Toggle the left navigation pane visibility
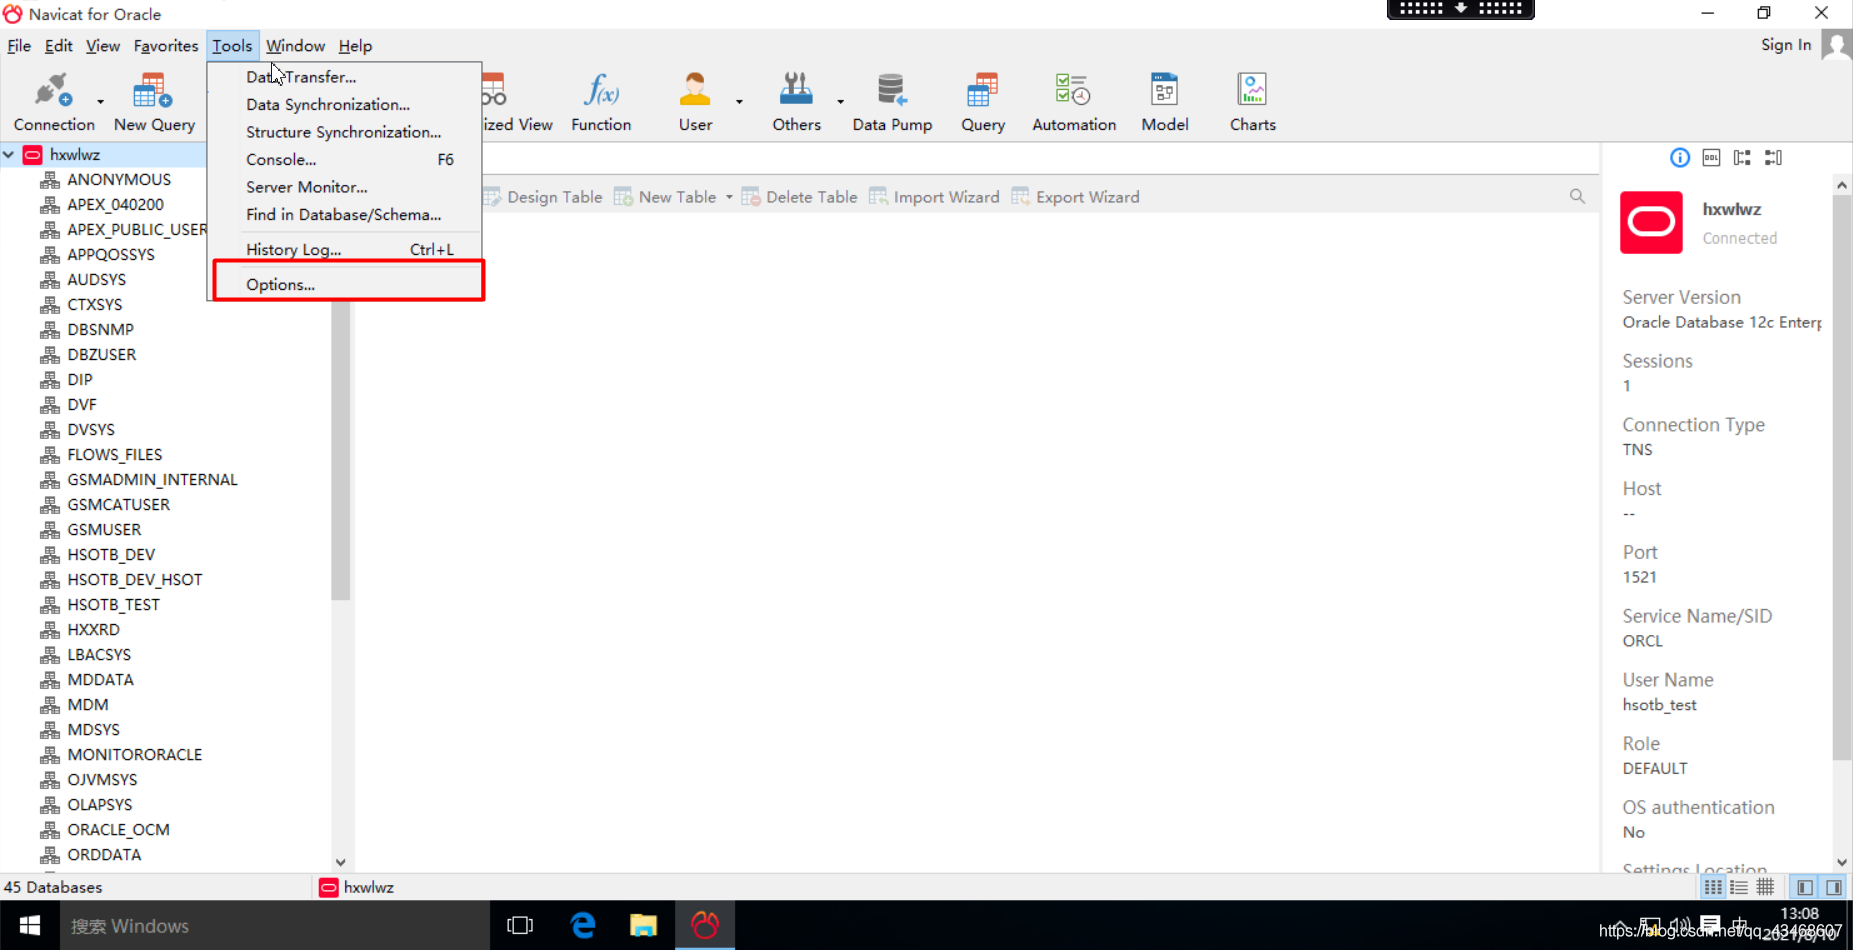1853x950 pixels. (1805, 887)
